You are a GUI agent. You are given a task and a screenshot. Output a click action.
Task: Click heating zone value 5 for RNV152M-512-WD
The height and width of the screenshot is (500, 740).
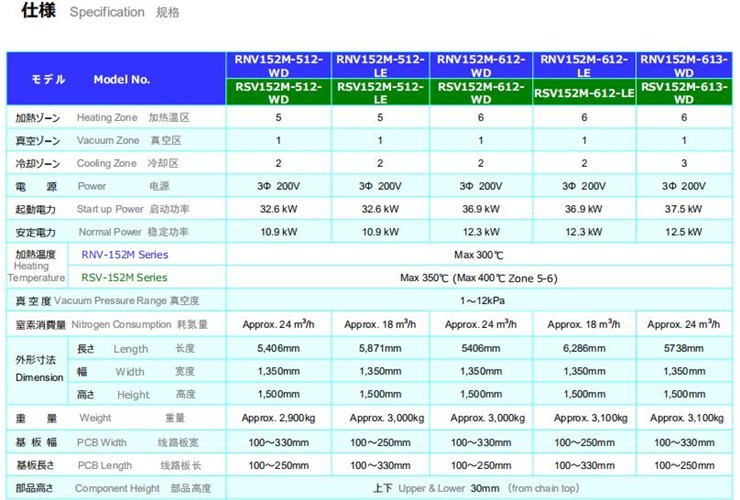pyautogui.click(x=278, y=118)
